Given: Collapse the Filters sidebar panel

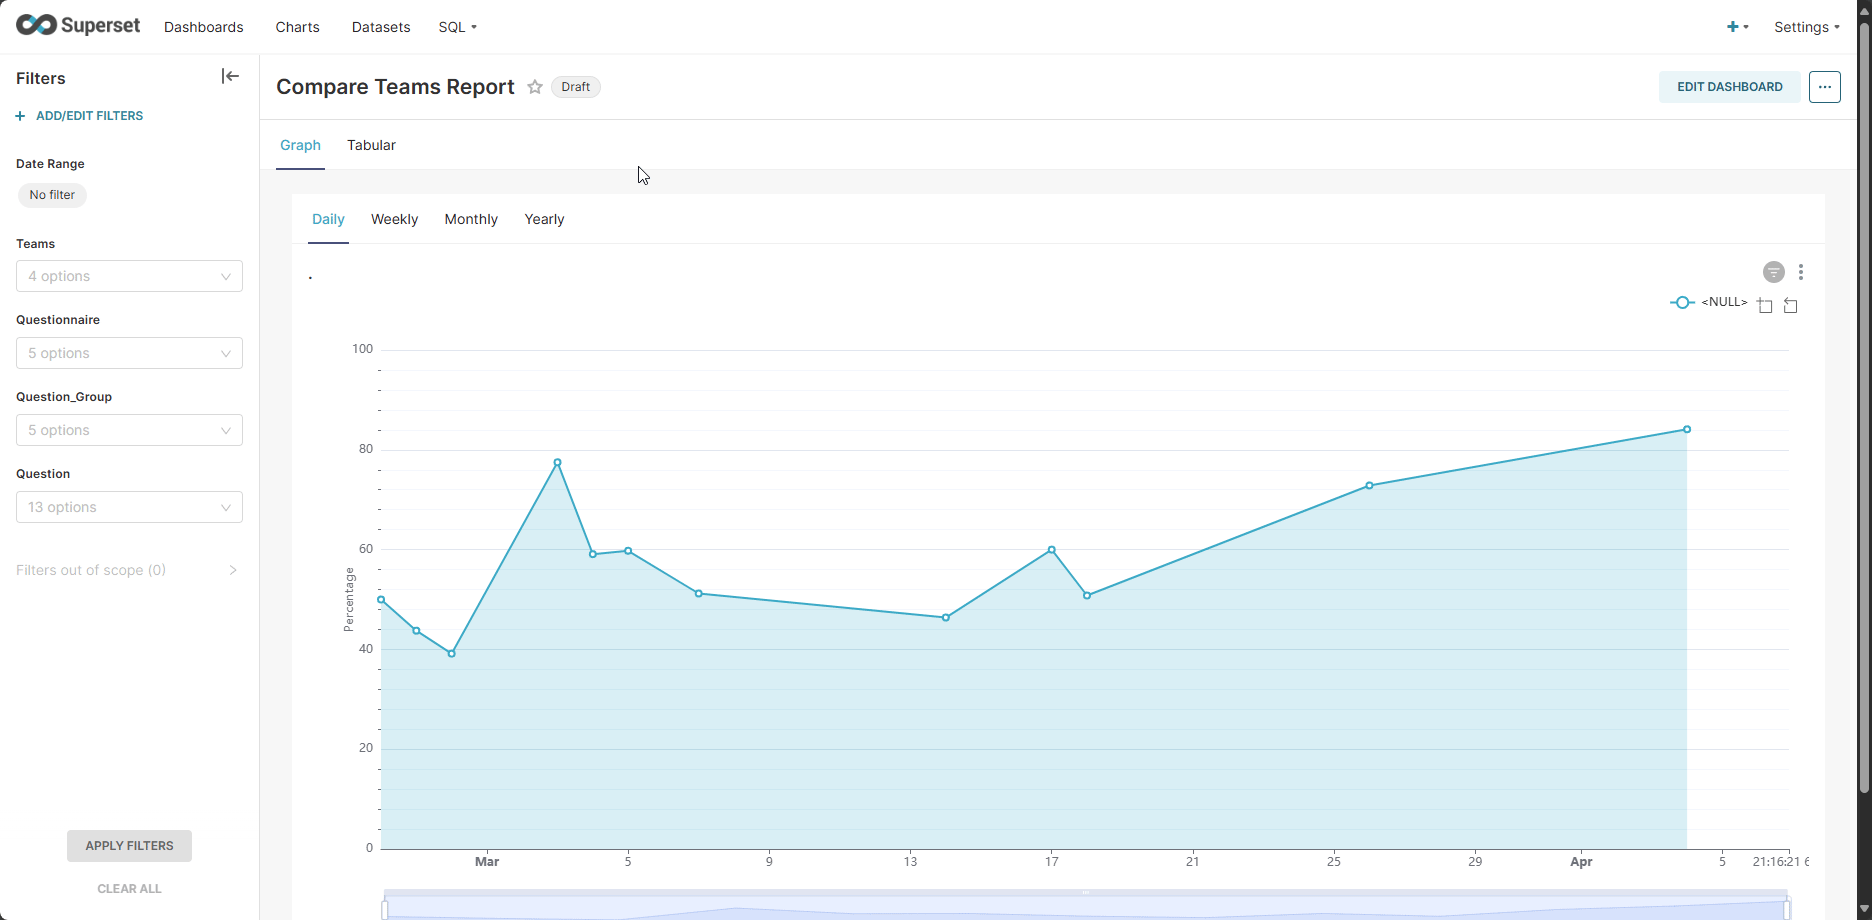Looking at the screenshot, I should click(230, 77).
